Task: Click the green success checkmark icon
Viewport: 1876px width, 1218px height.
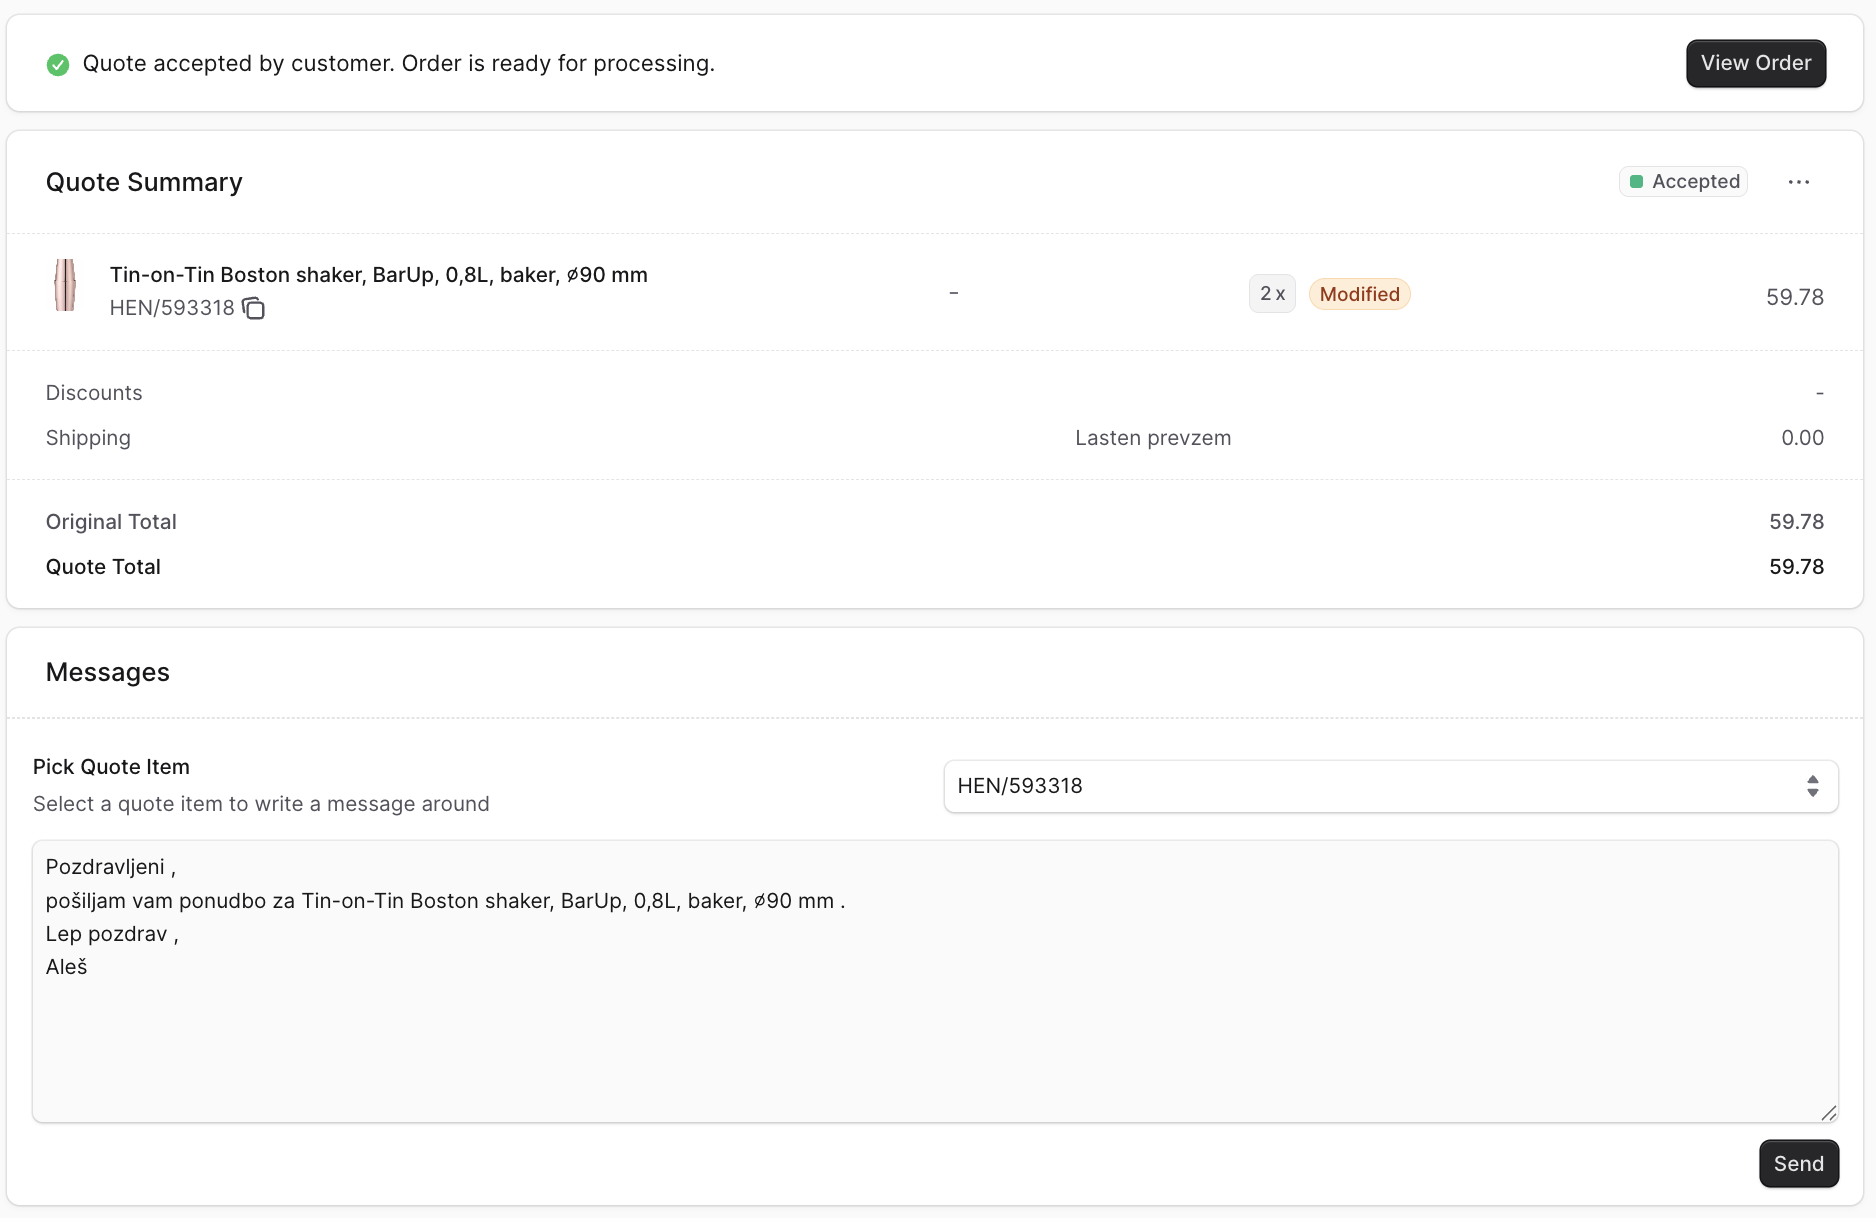Action: click(58, 65)
